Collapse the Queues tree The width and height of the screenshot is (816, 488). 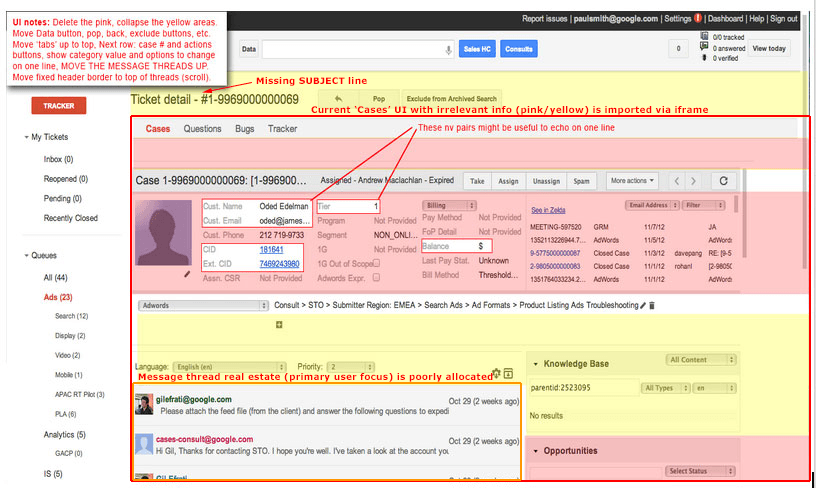[x=26, y=255]
